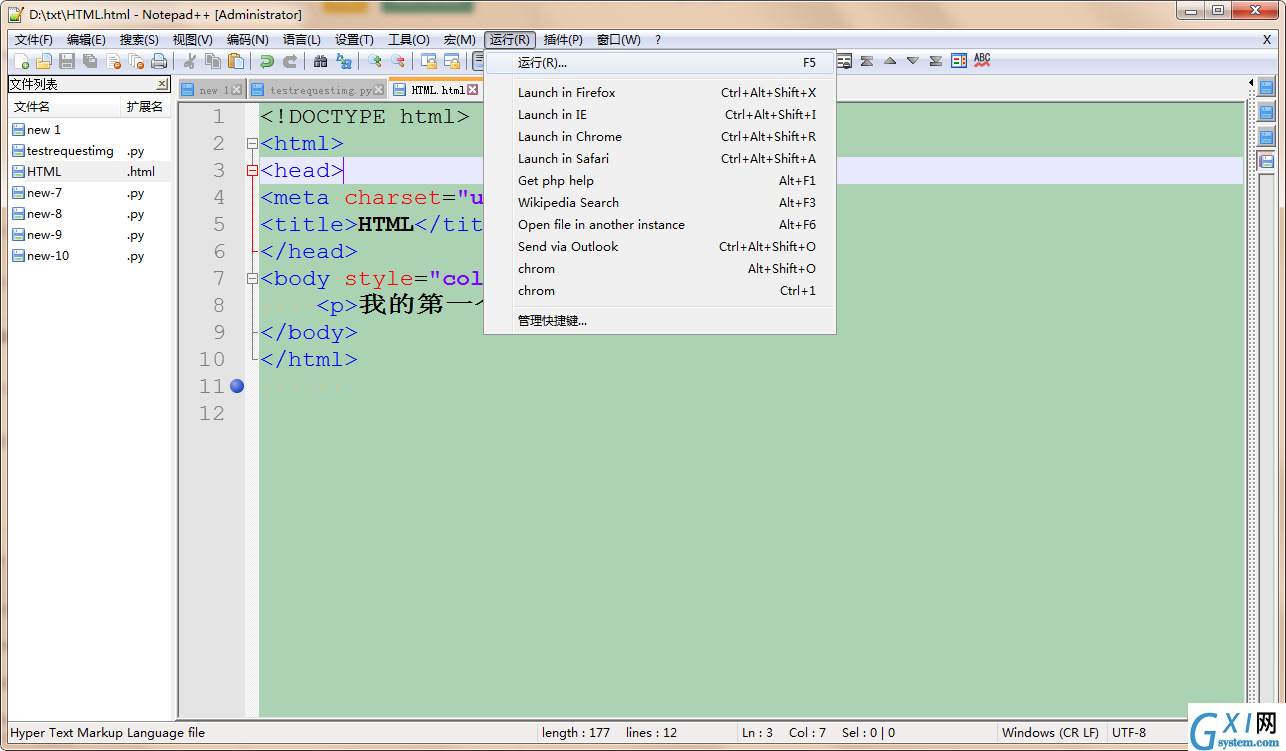Image resolution: width=1286 pixels, height=751 pixels.
Task: Close the 文件列表 panel
Action: [162, 84]
